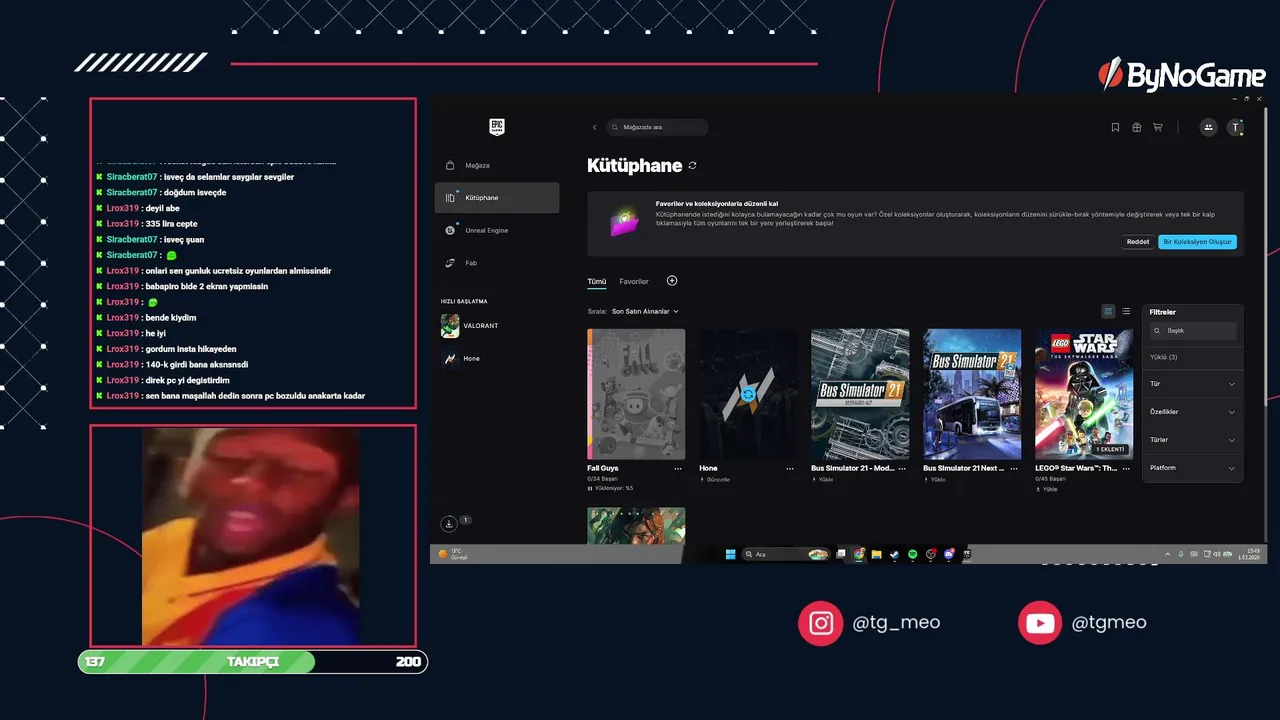Go back with the back arrow
This screenshot has width=1280, height=720.
coord(594,127)
